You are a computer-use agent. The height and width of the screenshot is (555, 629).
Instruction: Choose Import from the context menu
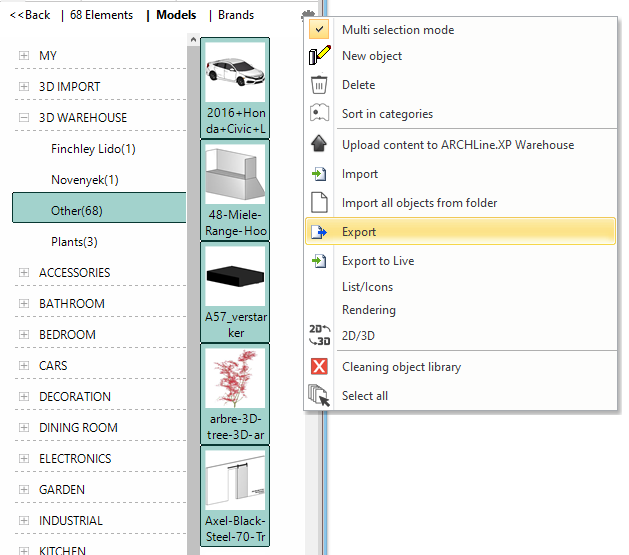click(x=461, y=174)
